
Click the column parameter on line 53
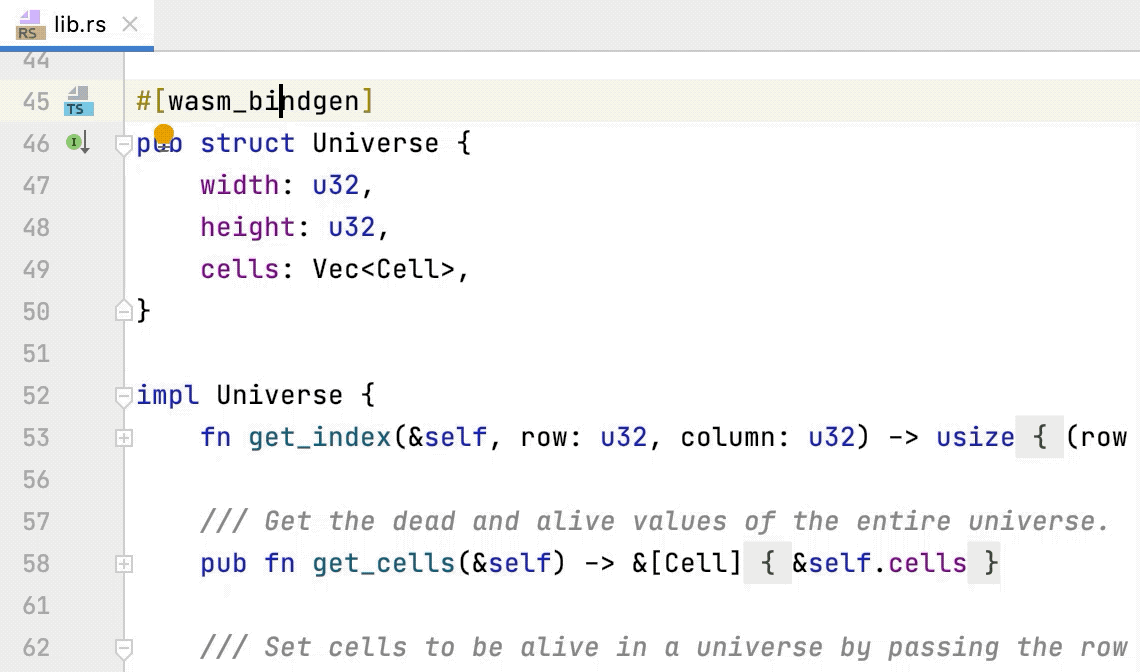pos(727,437)
